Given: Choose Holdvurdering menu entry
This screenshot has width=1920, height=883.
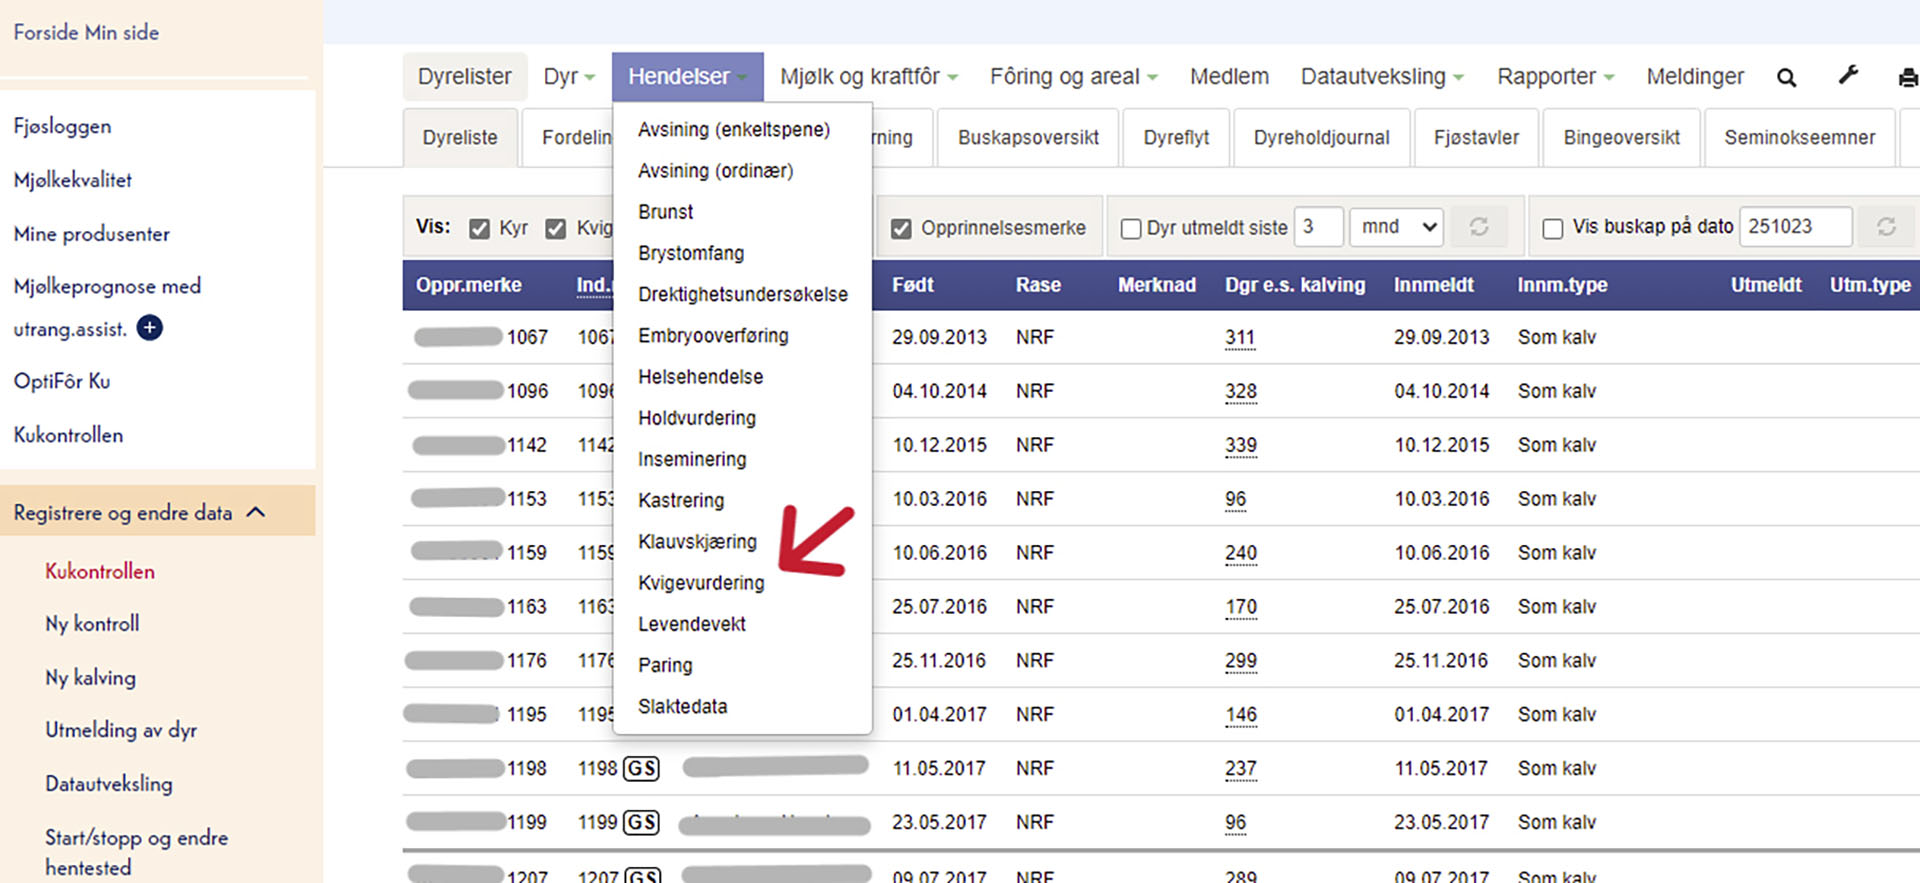Looking at the screenshot, I should [x=697, y=418].
